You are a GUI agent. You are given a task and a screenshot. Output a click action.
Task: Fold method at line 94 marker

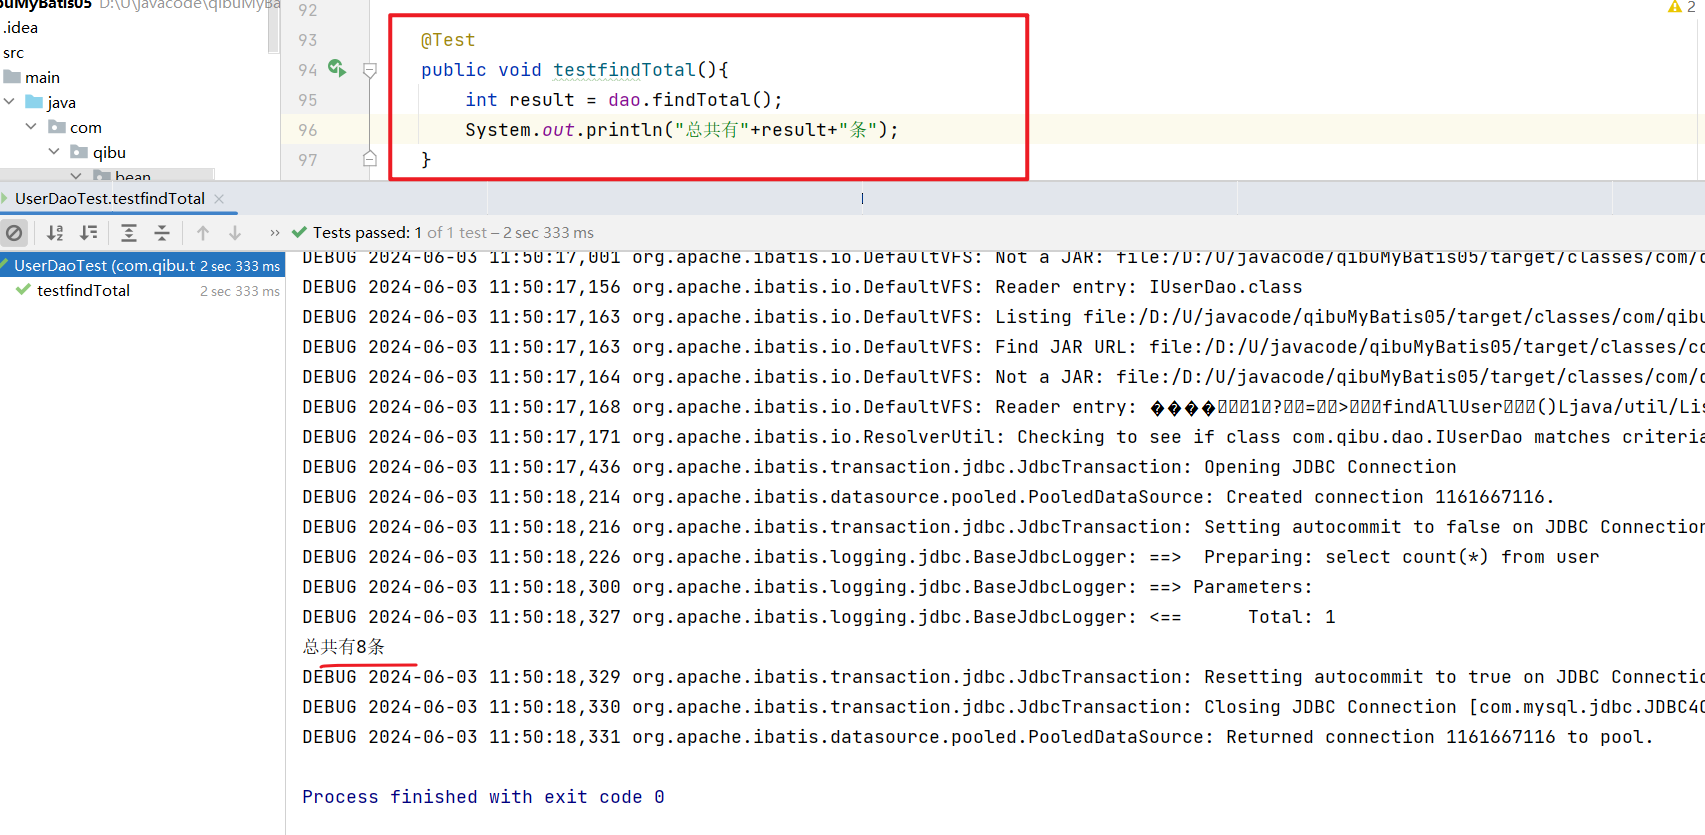tap(370, 70)
